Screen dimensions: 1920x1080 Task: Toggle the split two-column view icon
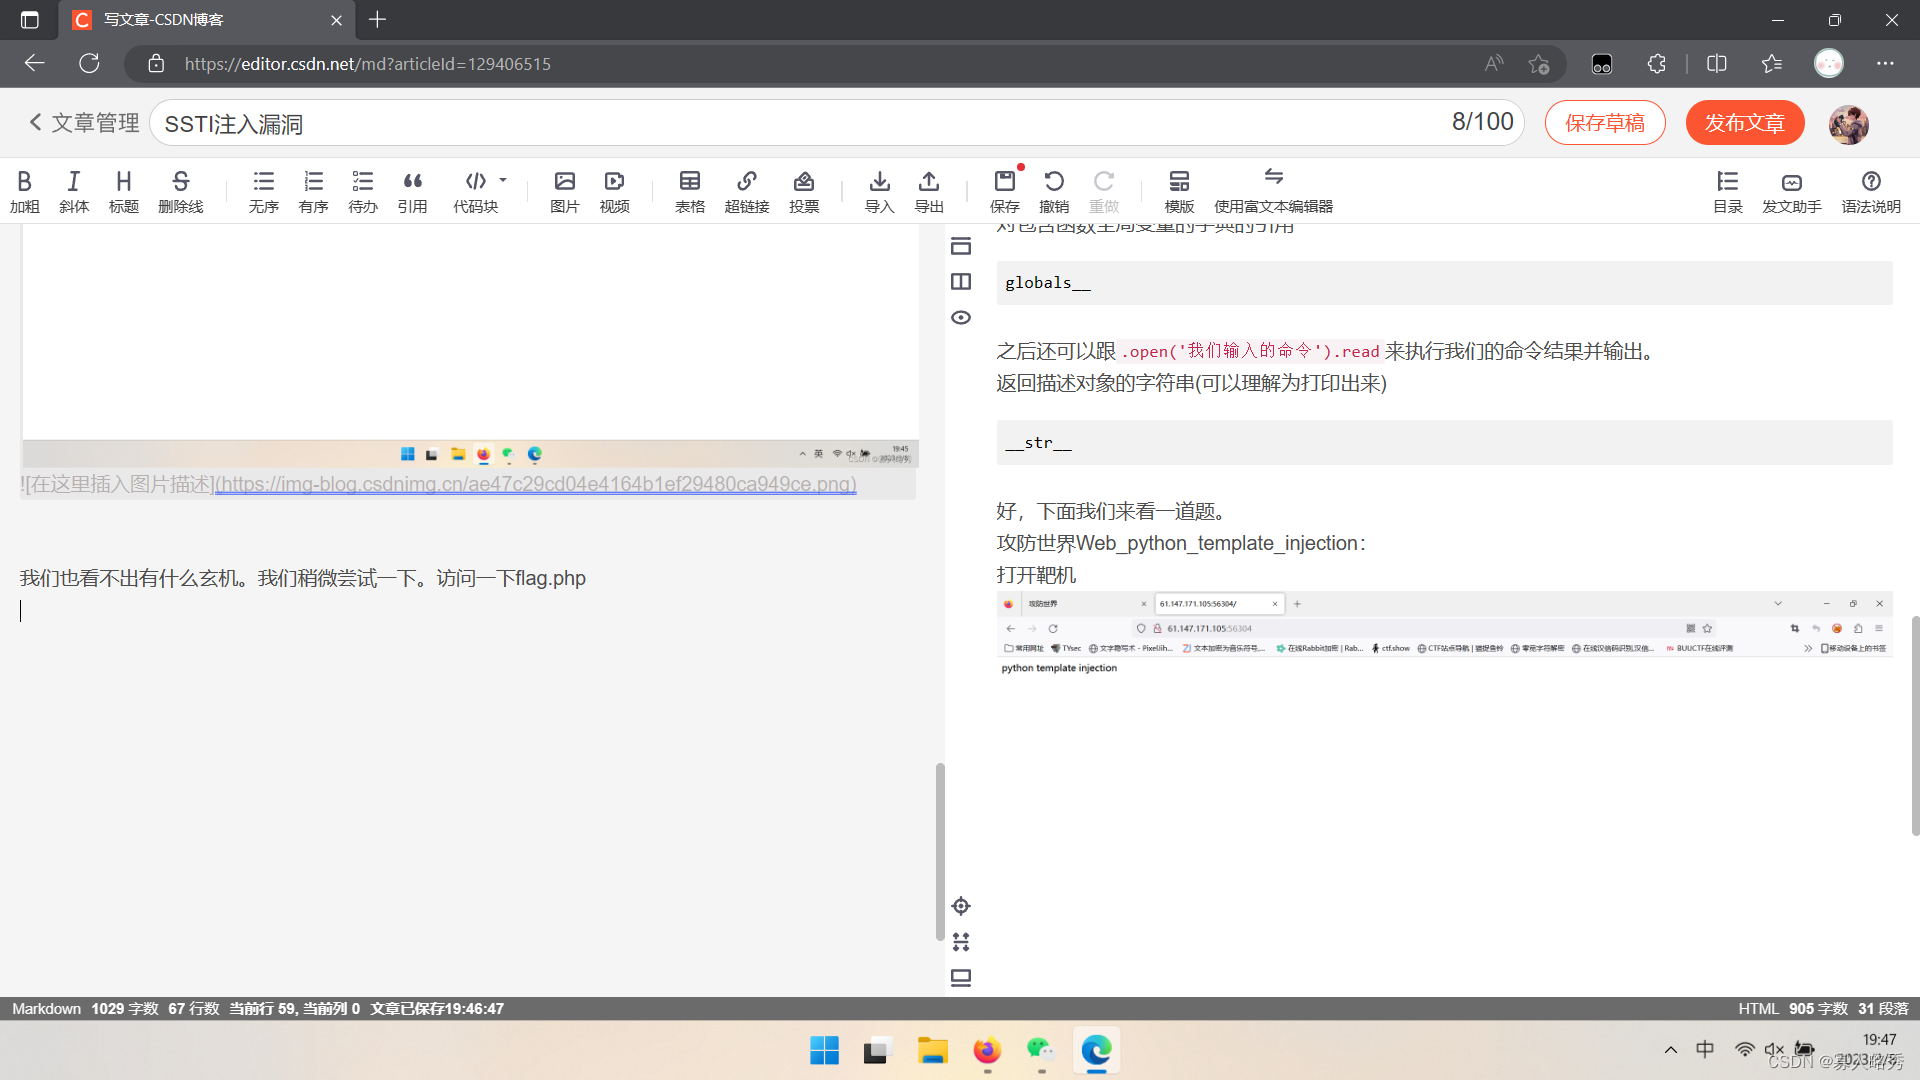pos(961,282)
